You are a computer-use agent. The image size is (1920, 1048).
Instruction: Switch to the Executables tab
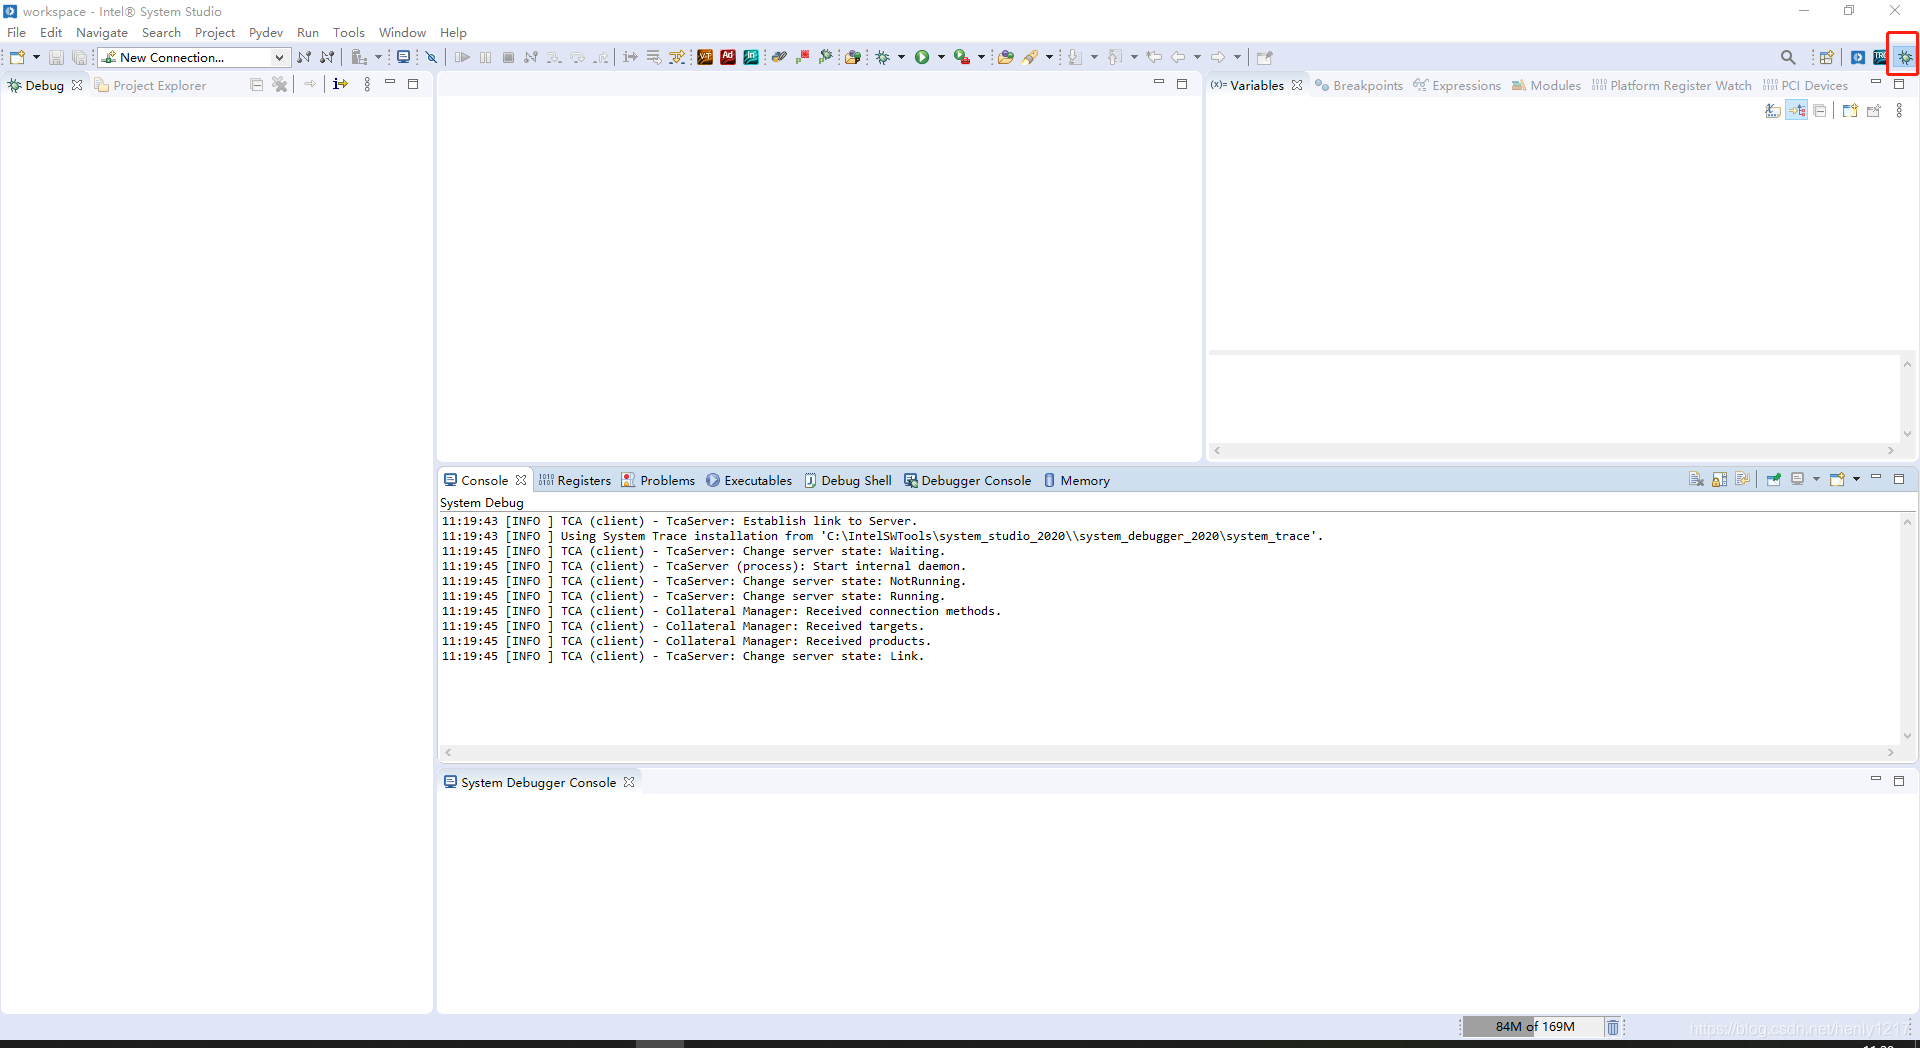tap(749, 480)
